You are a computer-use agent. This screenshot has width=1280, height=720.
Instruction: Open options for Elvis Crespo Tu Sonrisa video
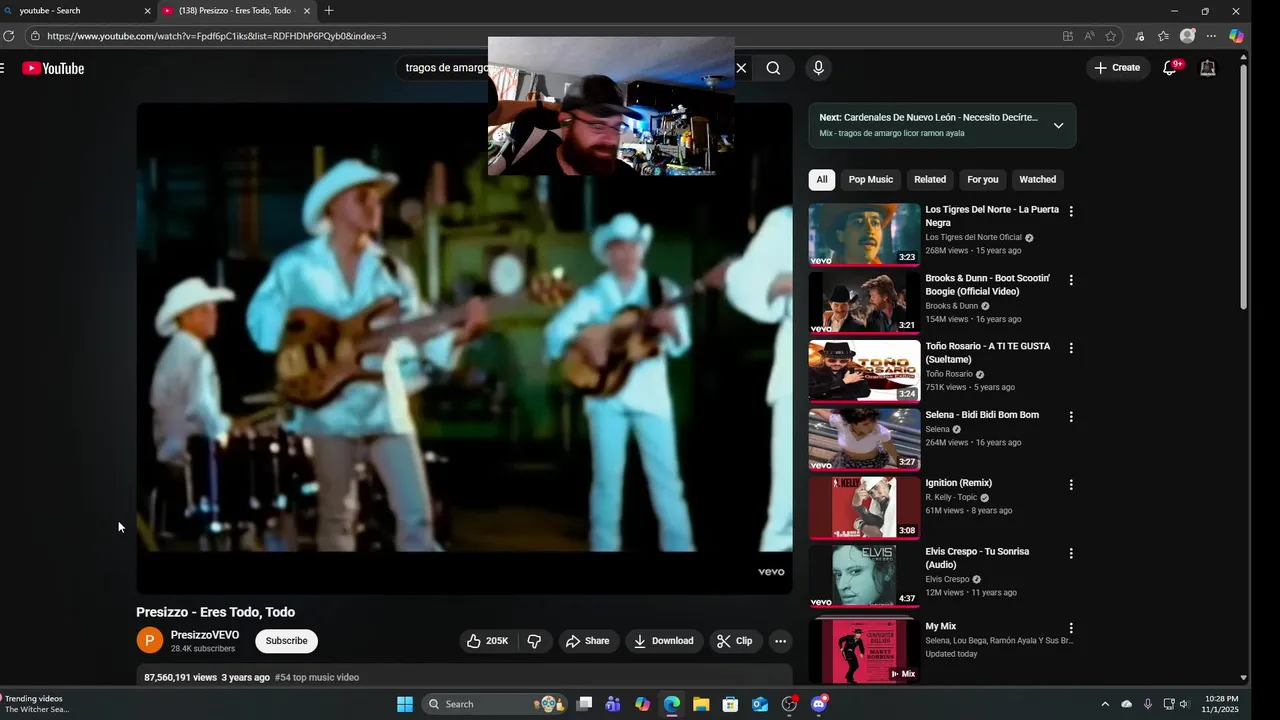pyautogui.click(x=1071, y=553)
